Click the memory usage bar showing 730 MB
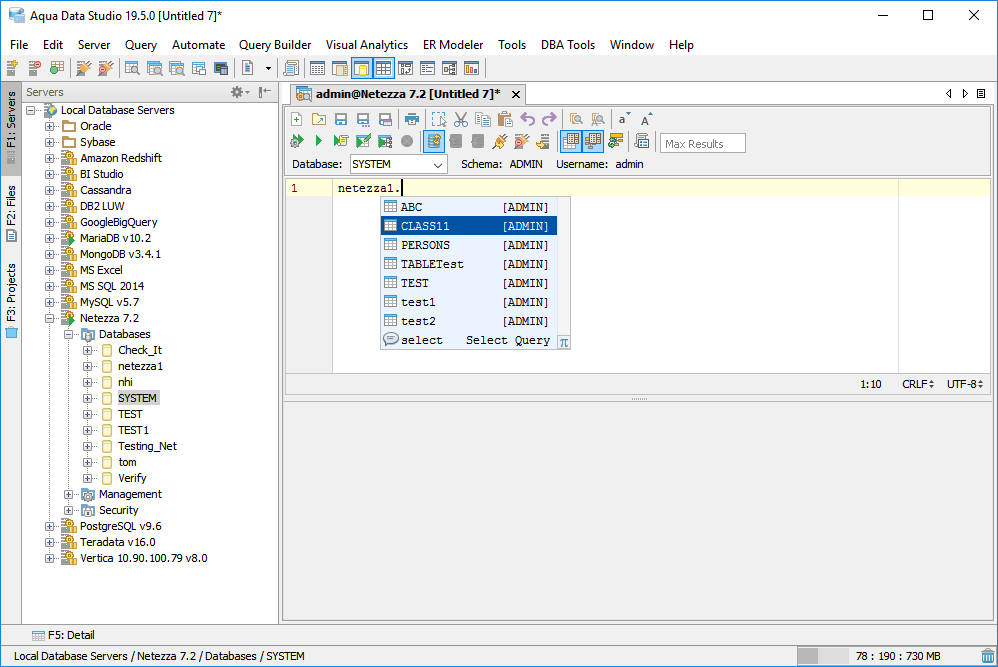The height and width of the screenshot is (667, 998). 888,656
